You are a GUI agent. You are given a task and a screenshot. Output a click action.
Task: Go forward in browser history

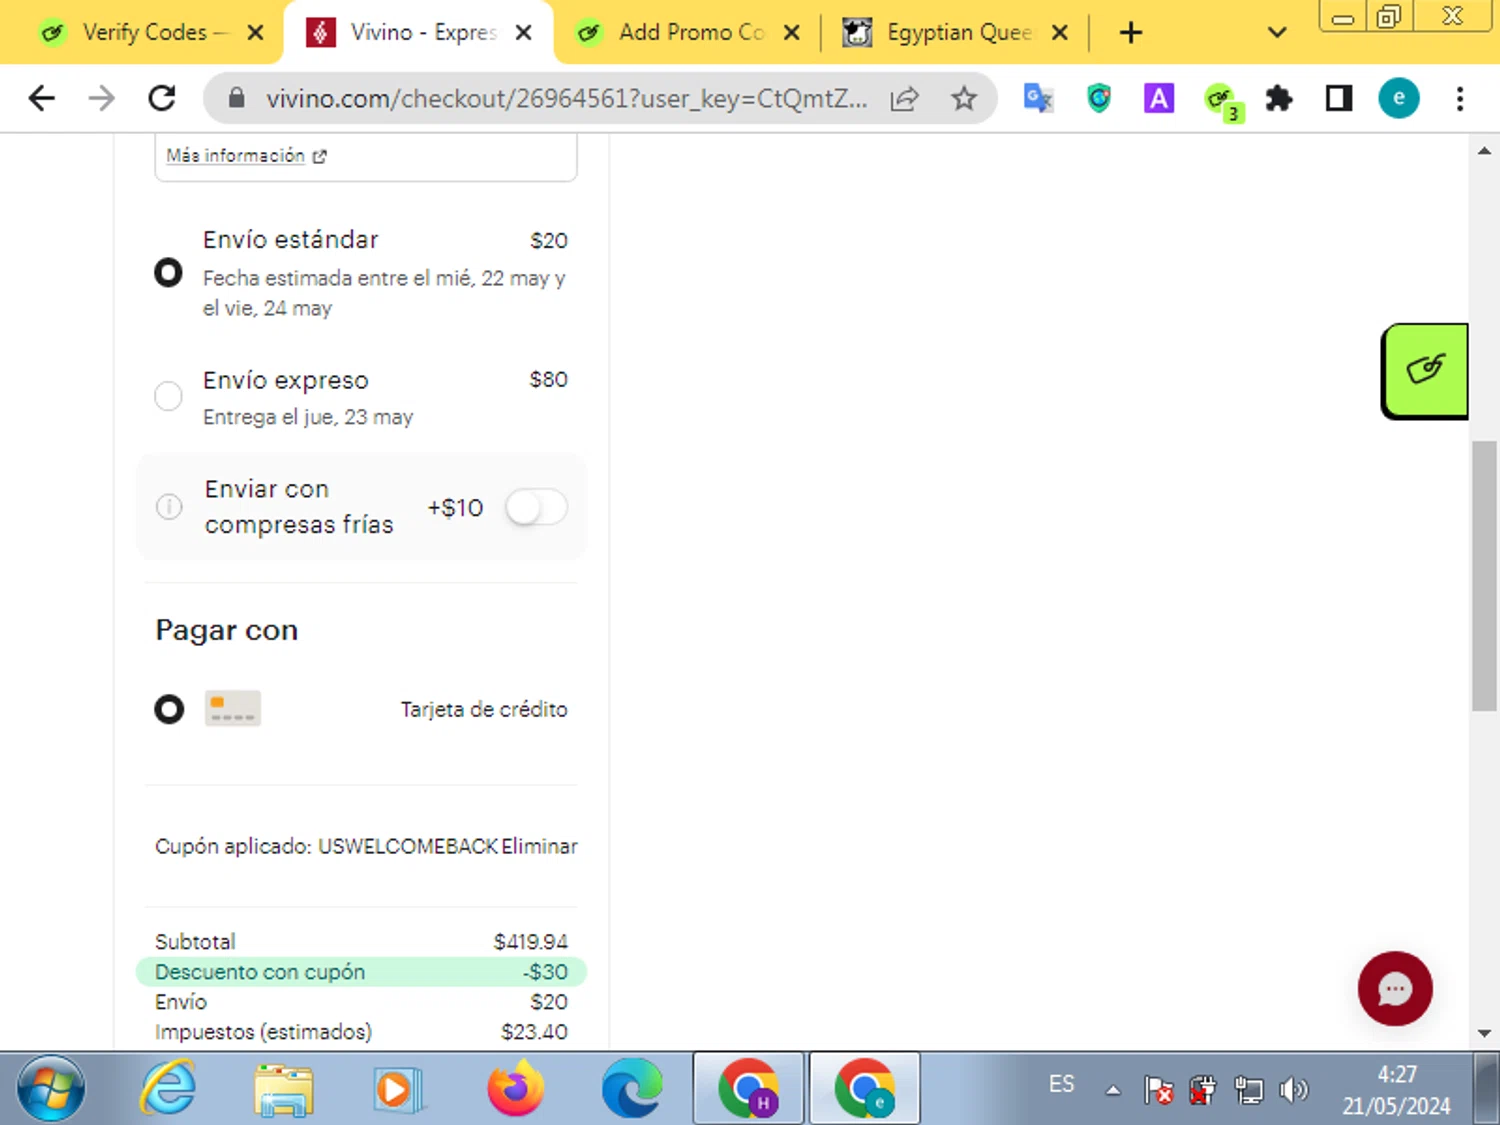(101, 98)
